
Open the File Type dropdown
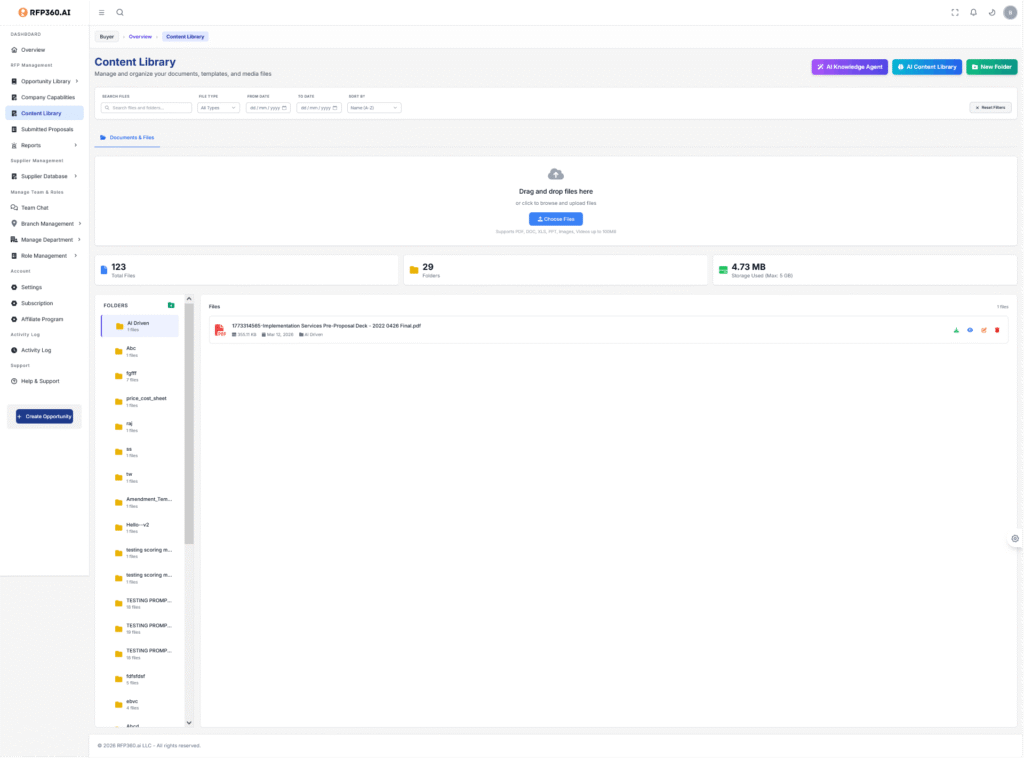click(x=218, y=107)
